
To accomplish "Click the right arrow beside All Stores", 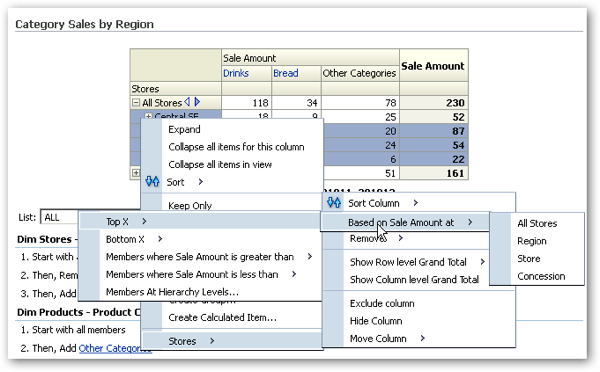I will [197, 102].
